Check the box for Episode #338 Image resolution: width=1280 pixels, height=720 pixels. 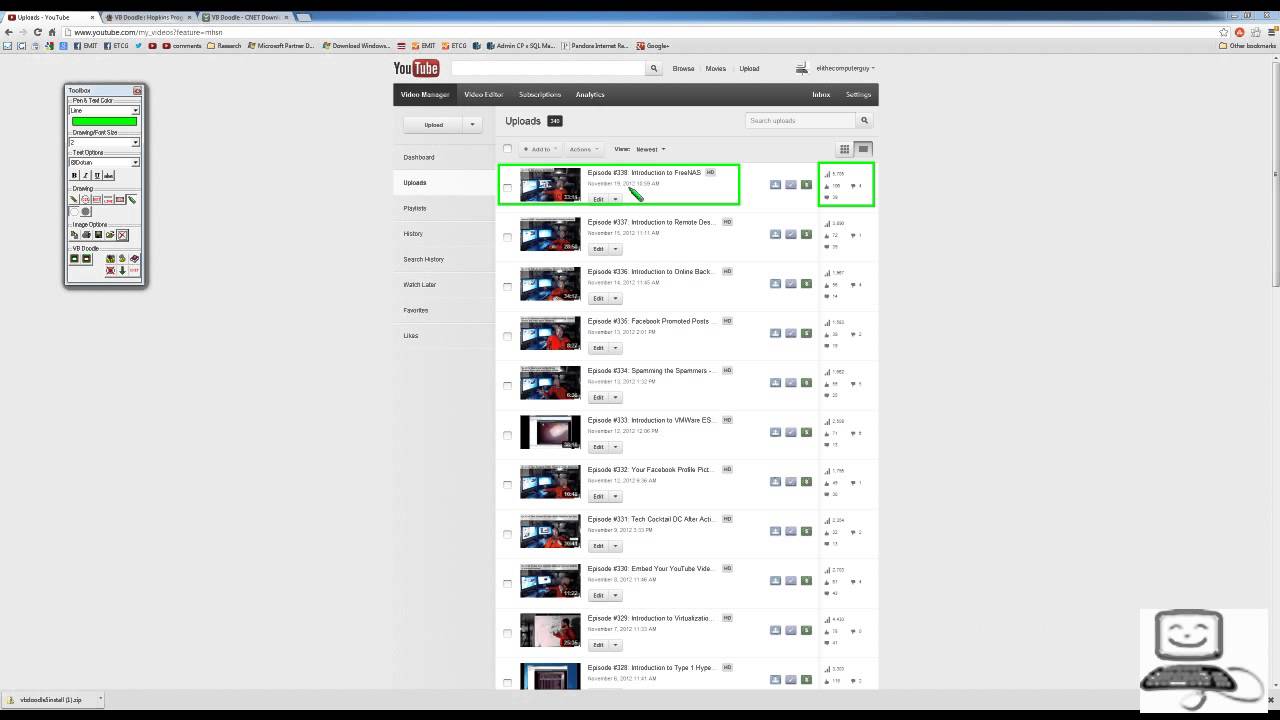click(x=507, y=187)
